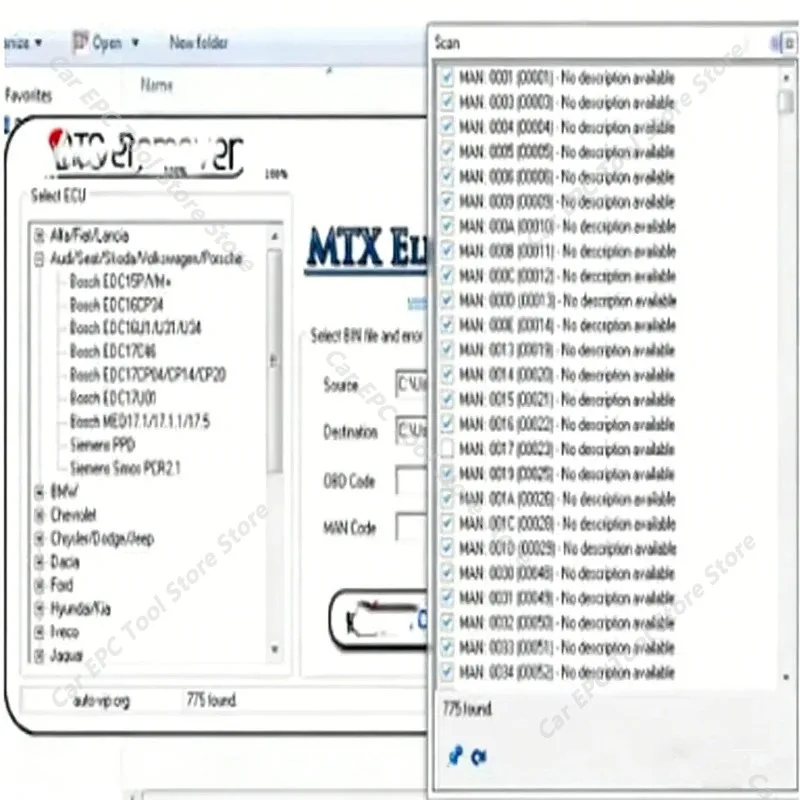
Task: Select Siemens PPD ECU
Action: pyautogui.click(x=103, y=445)
